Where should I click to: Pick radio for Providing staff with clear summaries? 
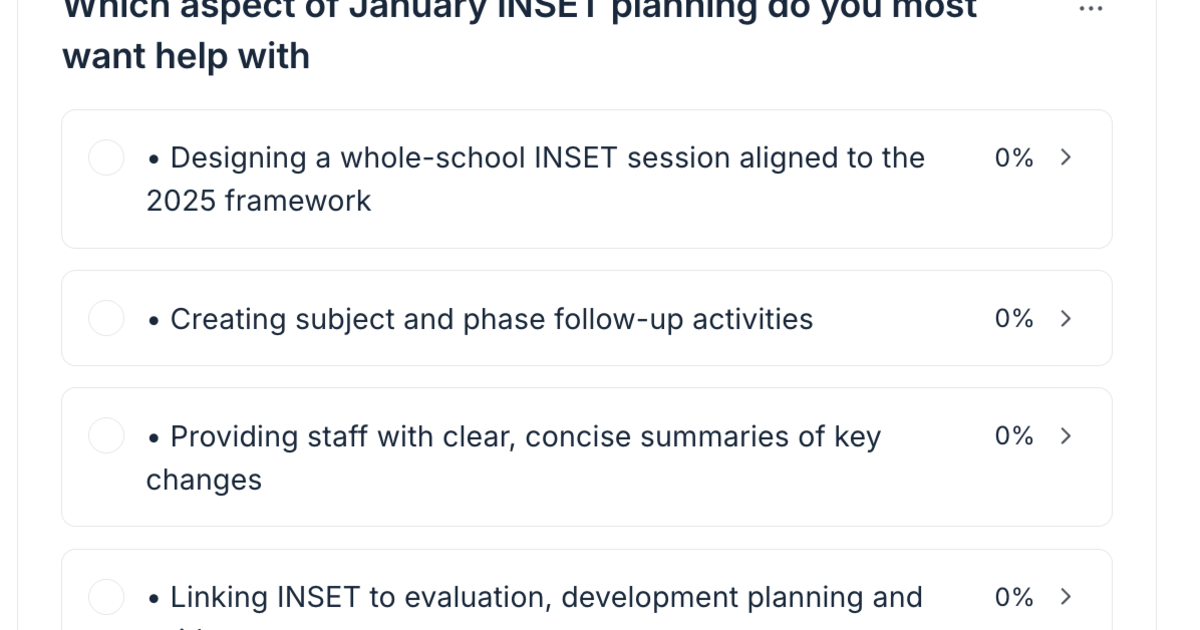106,436
